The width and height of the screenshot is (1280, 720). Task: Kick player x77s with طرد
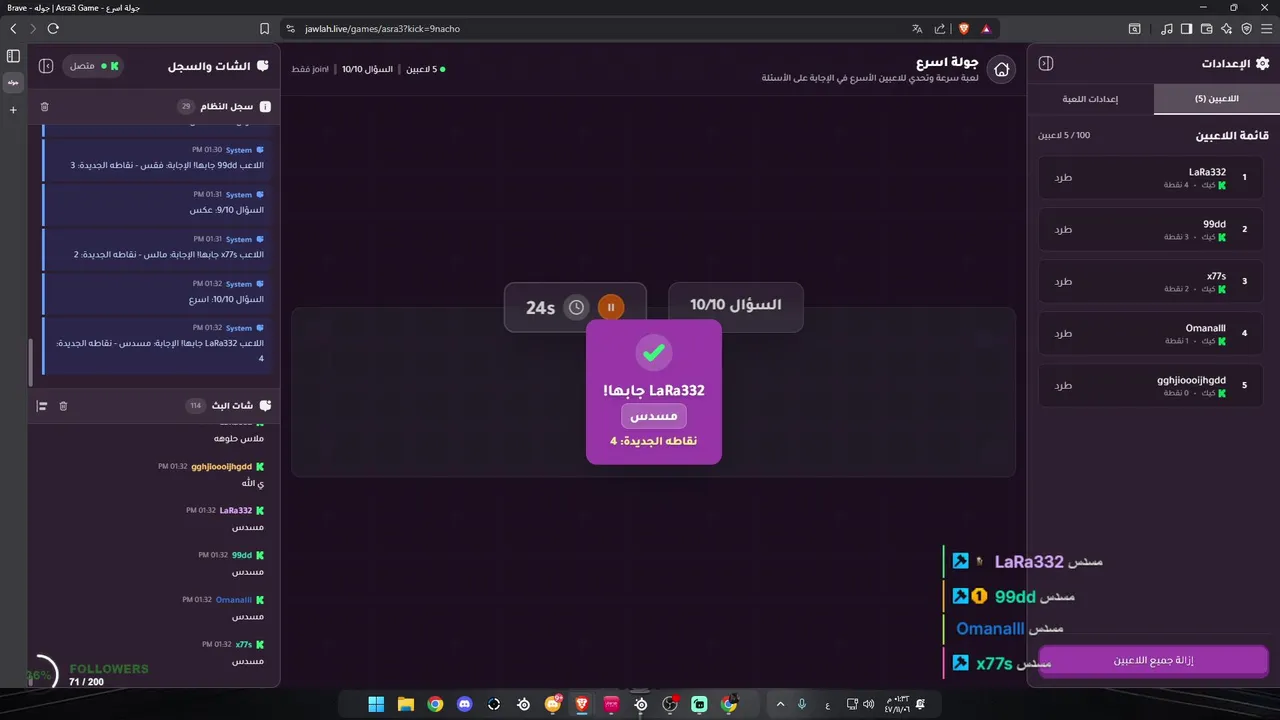[1063, 281]
